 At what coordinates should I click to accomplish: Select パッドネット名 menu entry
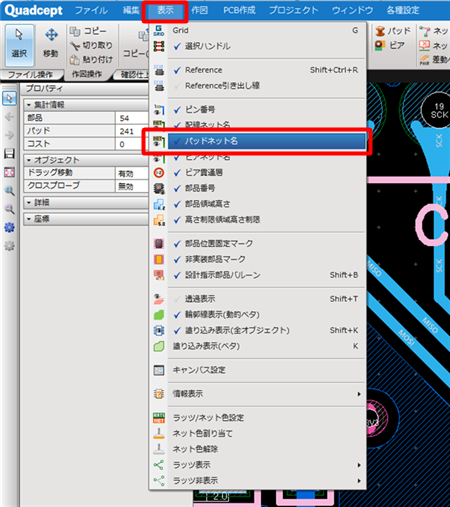tap(267, 141)
